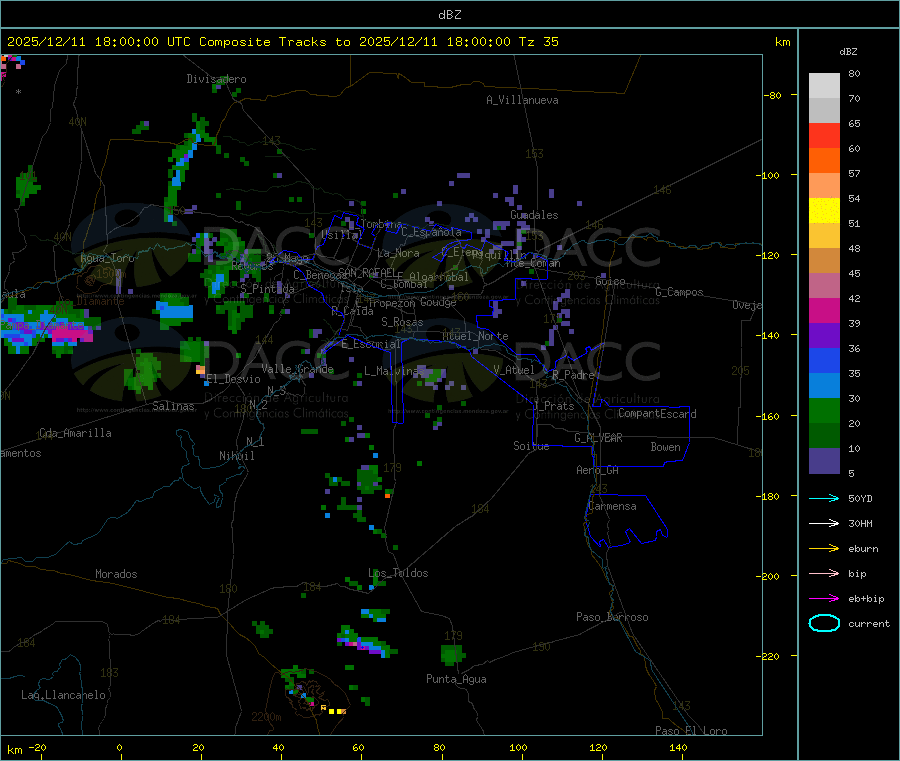Click the C_Española map label

point(432,232)
